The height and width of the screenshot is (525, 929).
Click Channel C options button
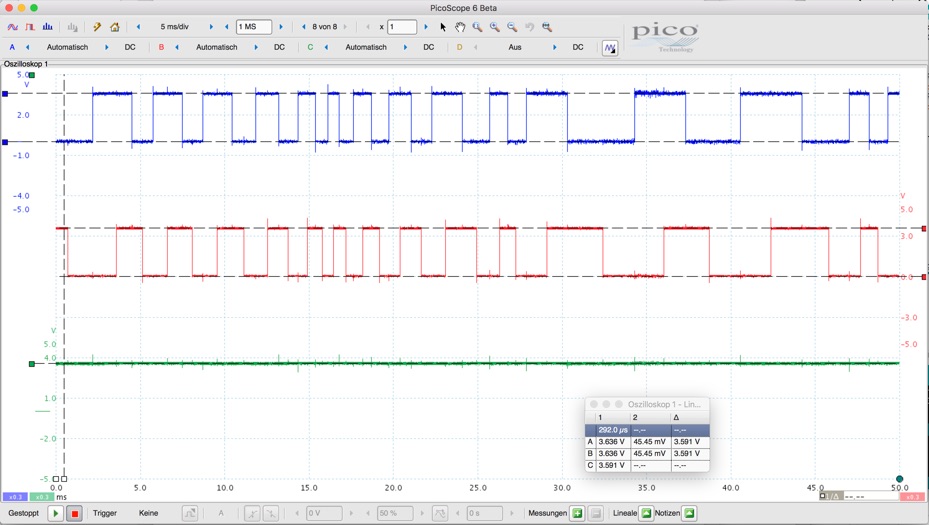point(310,47)
